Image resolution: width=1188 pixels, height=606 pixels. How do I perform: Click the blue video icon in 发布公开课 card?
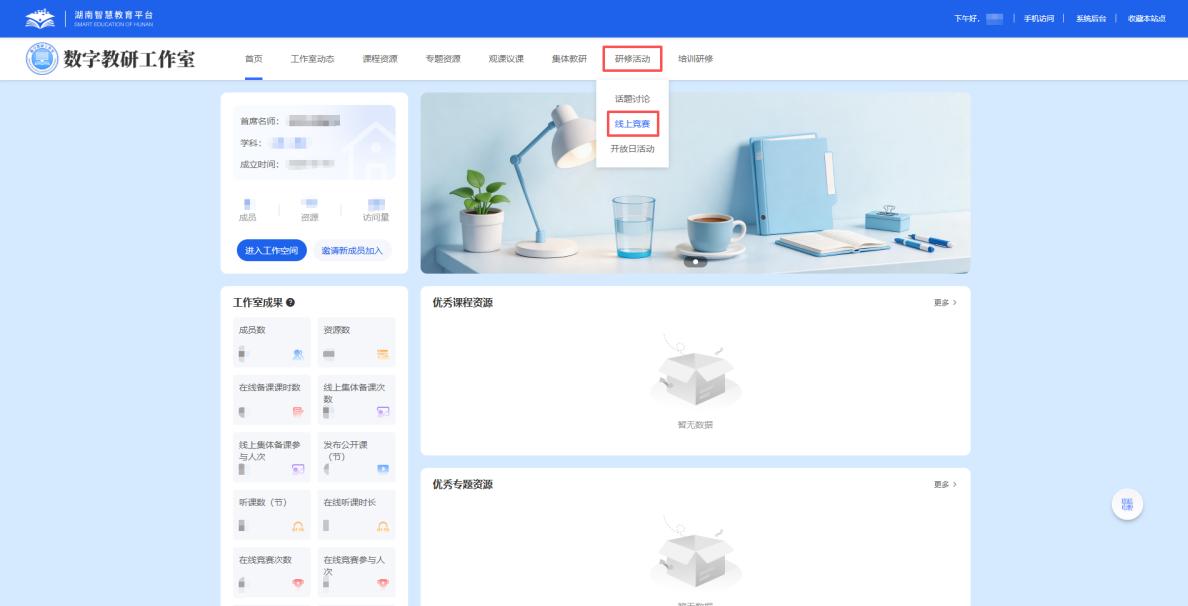pos(383,469)
